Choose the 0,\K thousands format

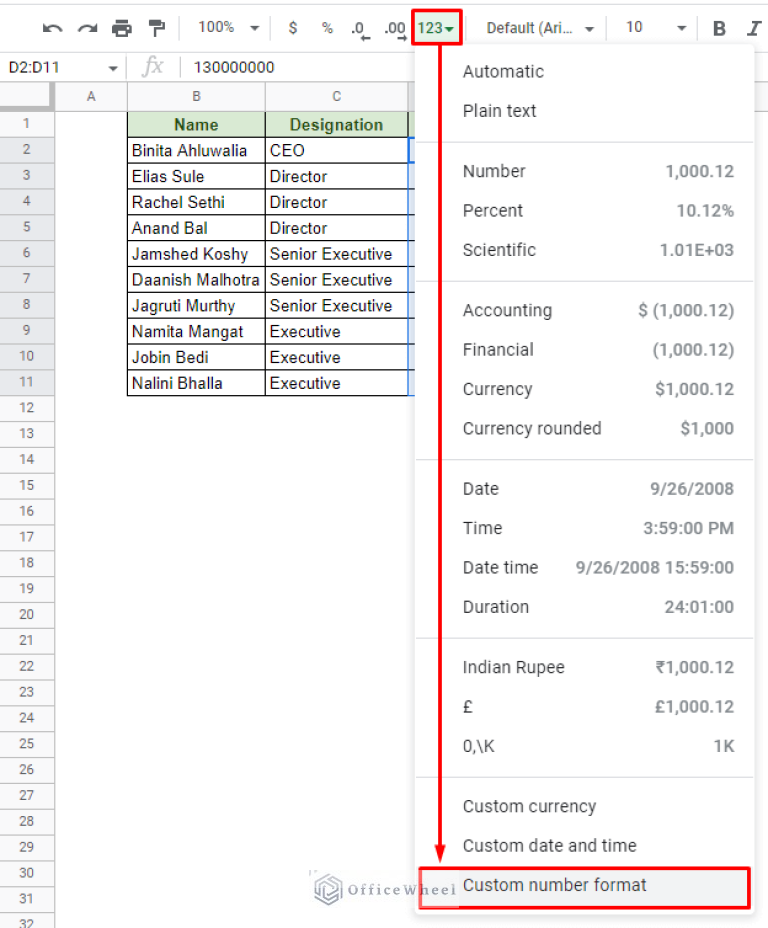click(585, 746)
